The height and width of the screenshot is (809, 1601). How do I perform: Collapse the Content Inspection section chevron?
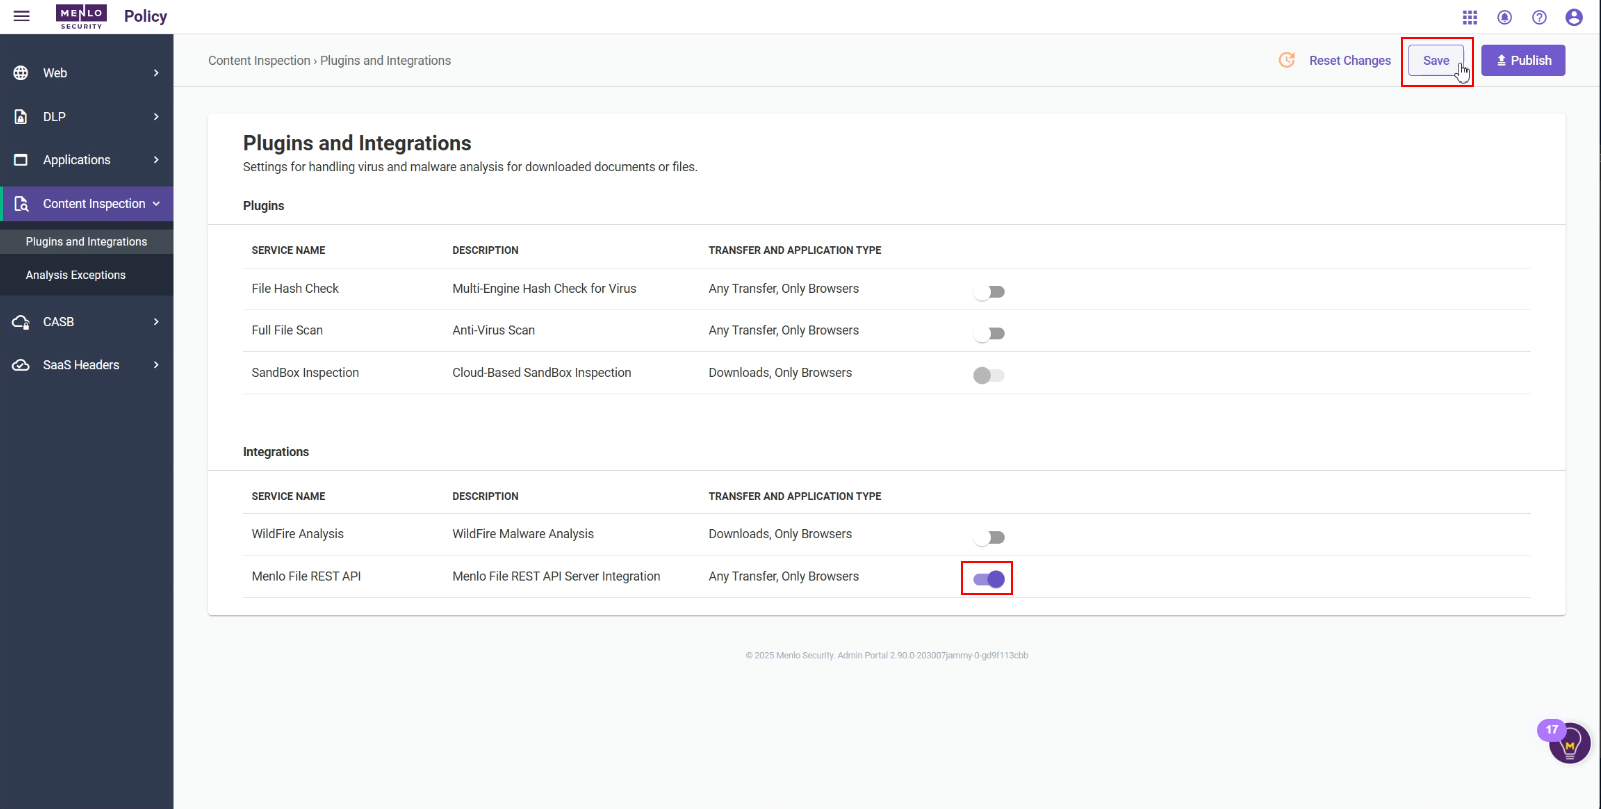pos(156,204)
